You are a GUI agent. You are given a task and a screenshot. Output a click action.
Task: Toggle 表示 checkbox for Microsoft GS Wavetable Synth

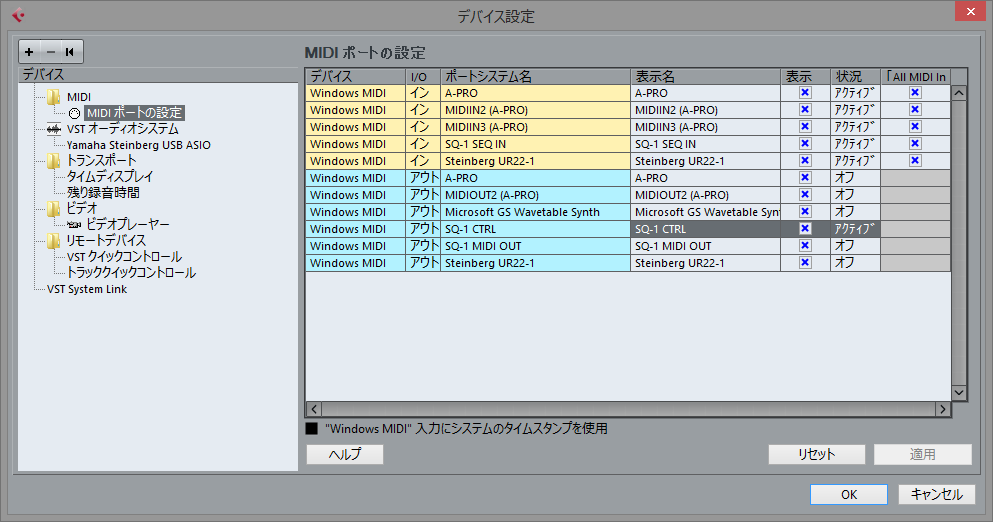805,212
